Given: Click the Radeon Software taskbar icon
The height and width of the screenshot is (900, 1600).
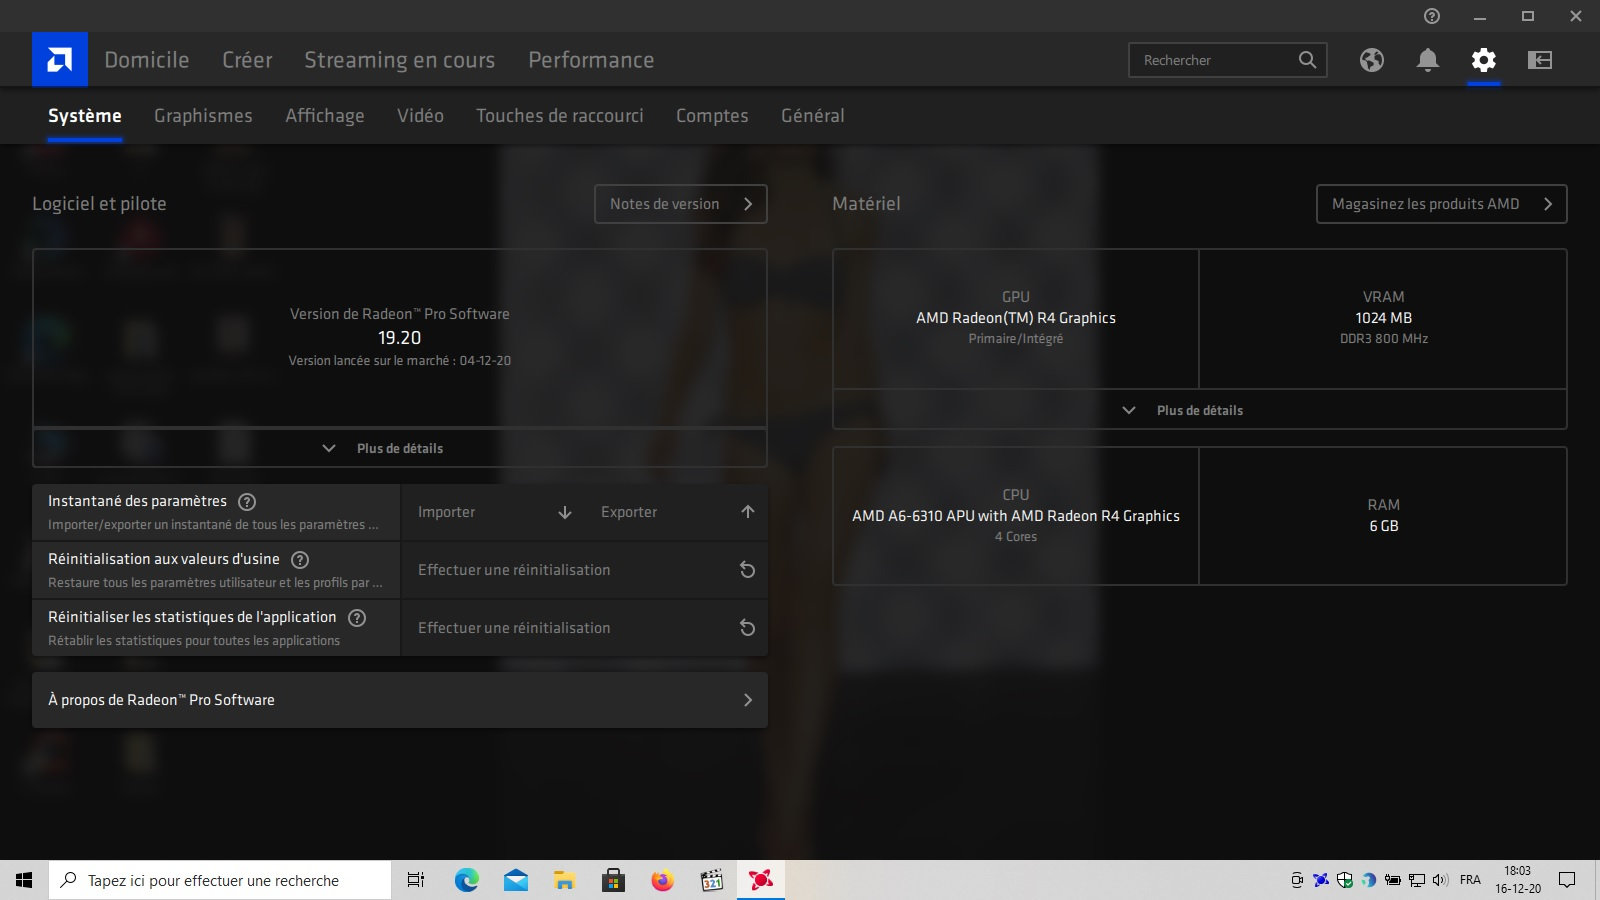Looking at the screenshot, I should click(x=761, y=880).
